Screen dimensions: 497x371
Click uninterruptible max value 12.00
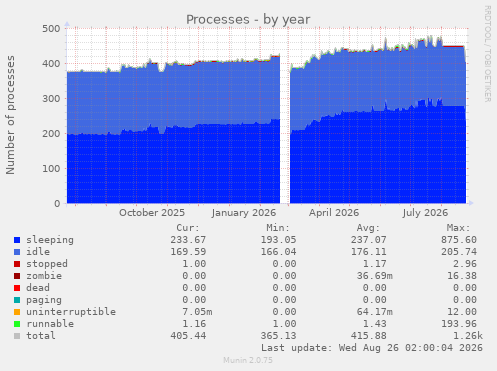[462, 312]
